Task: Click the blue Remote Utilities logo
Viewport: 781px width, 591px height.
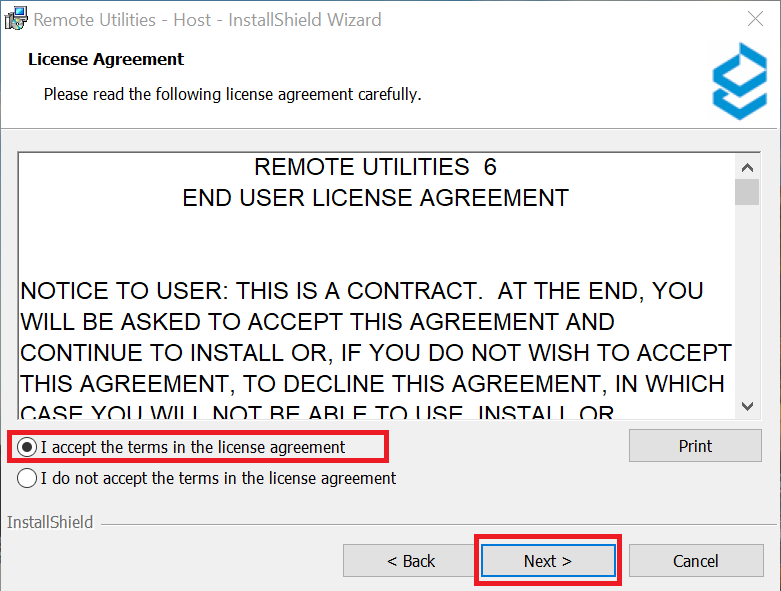Action: coord(739,81)
